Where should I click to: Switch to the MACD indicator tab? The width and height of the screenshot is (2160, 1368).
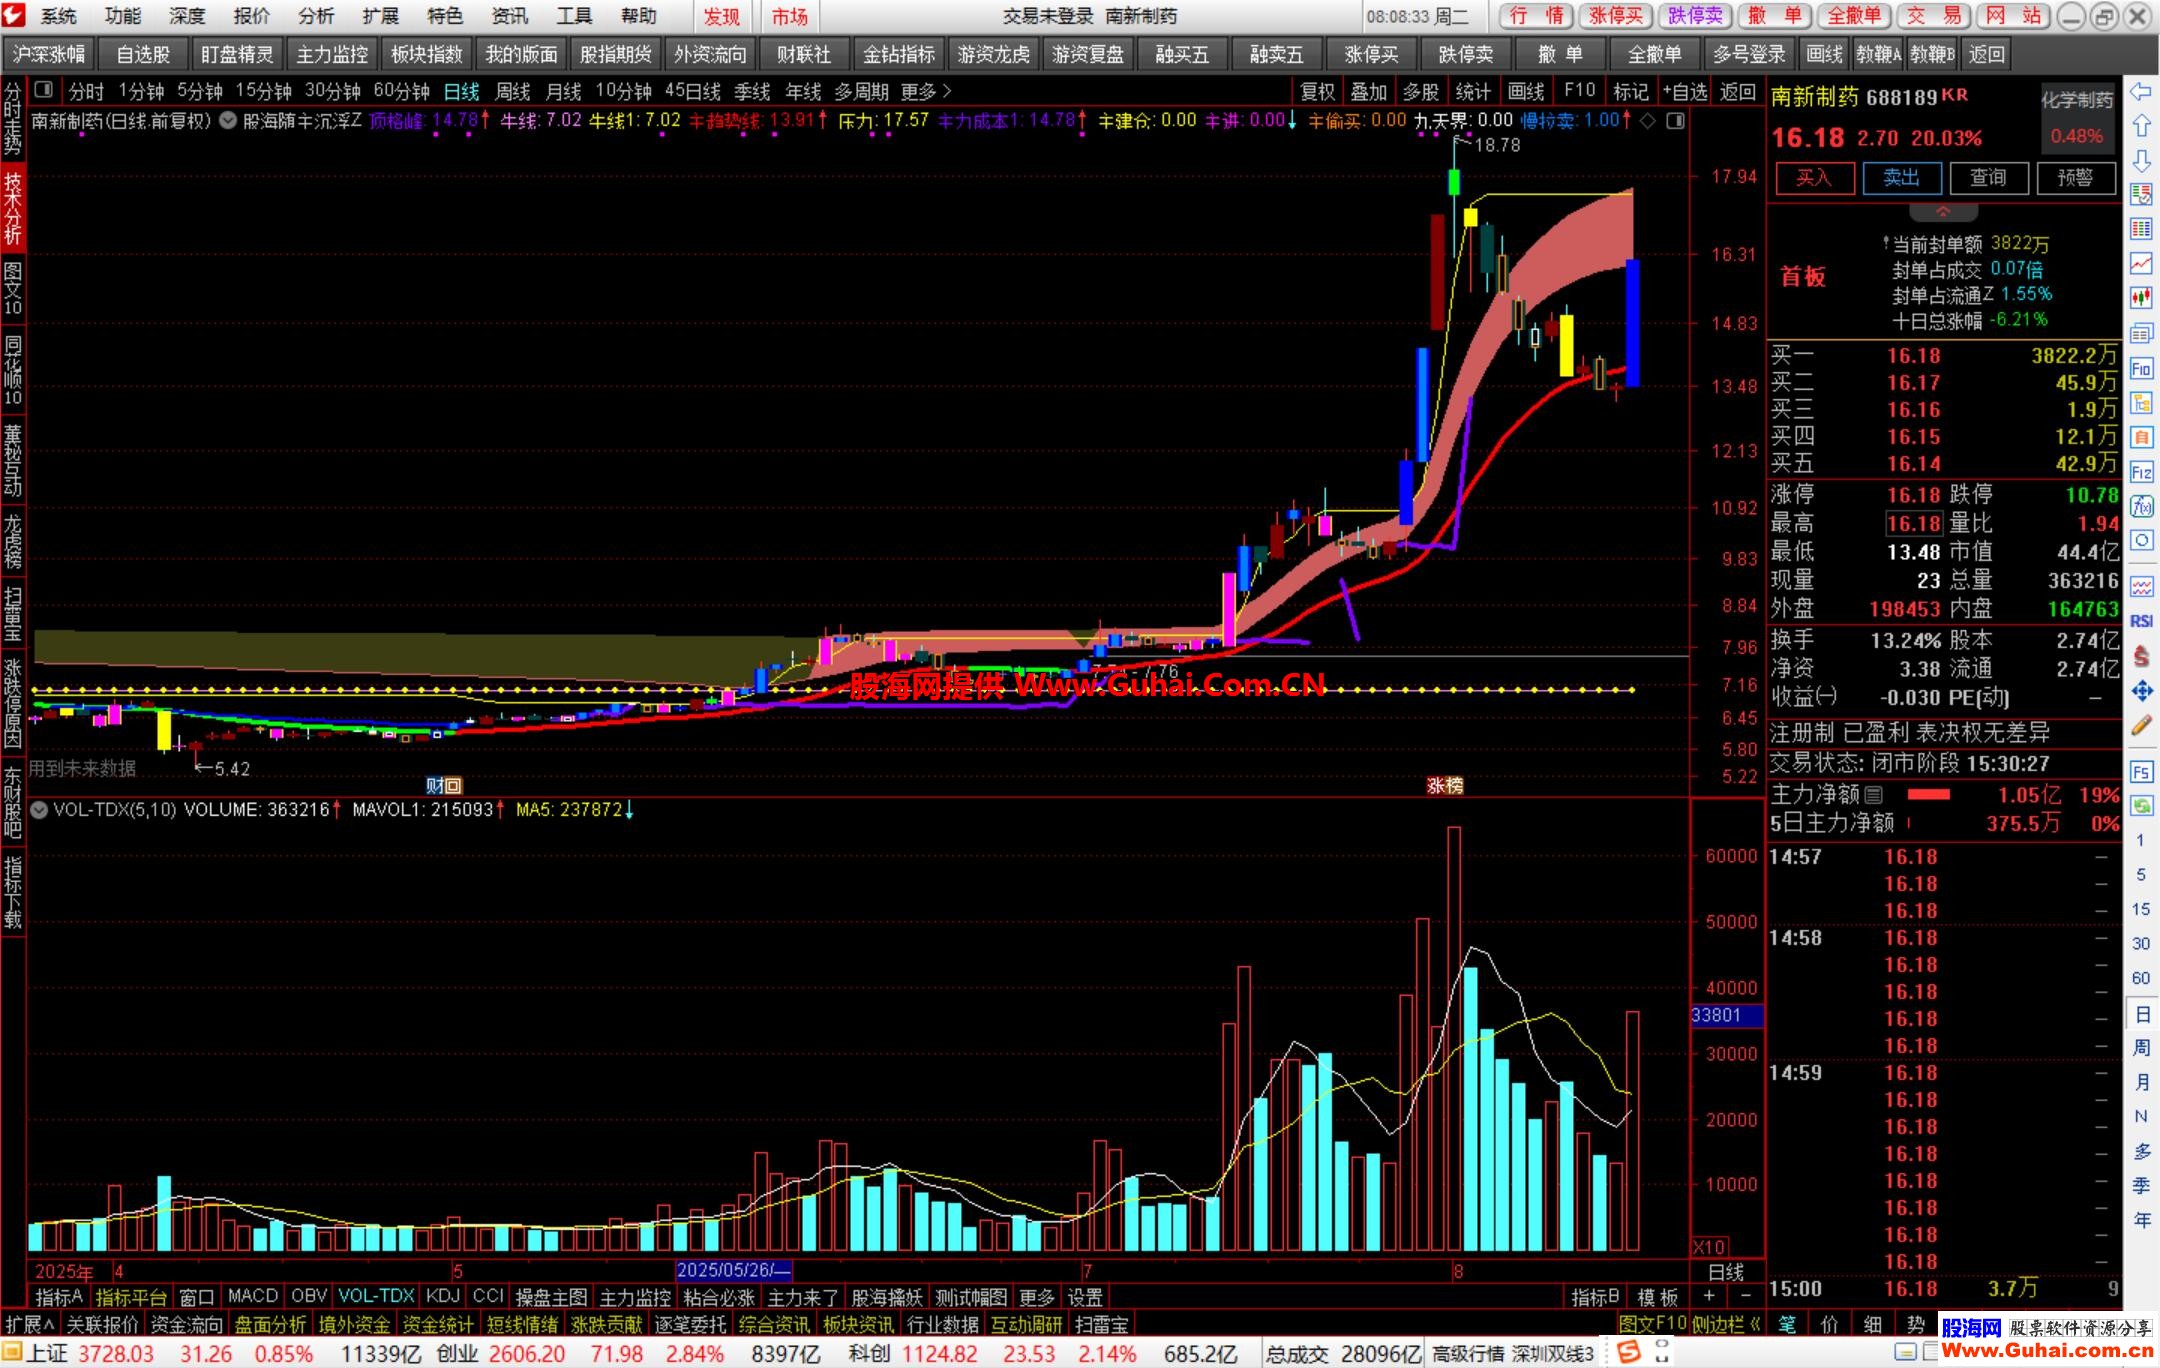pyautogui.click(x=253, y=1296)
